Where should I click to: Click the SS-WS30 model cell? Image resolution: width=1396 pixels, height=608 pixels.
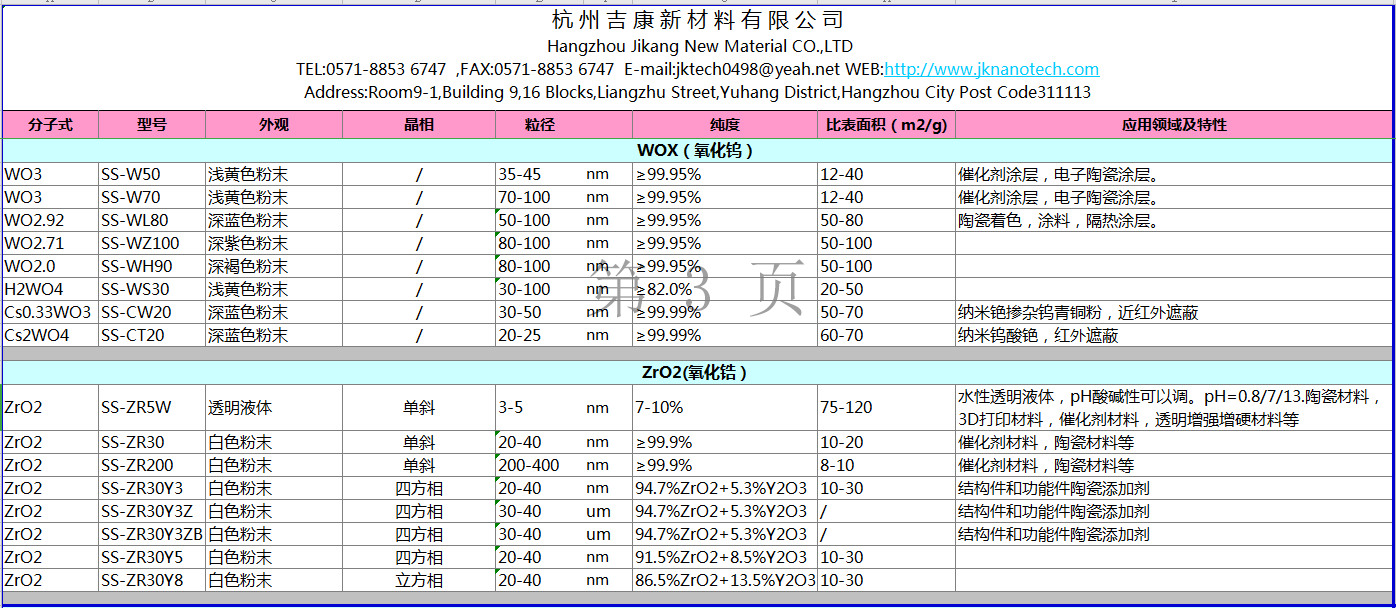pyautogui.click(x=152, y=289)
